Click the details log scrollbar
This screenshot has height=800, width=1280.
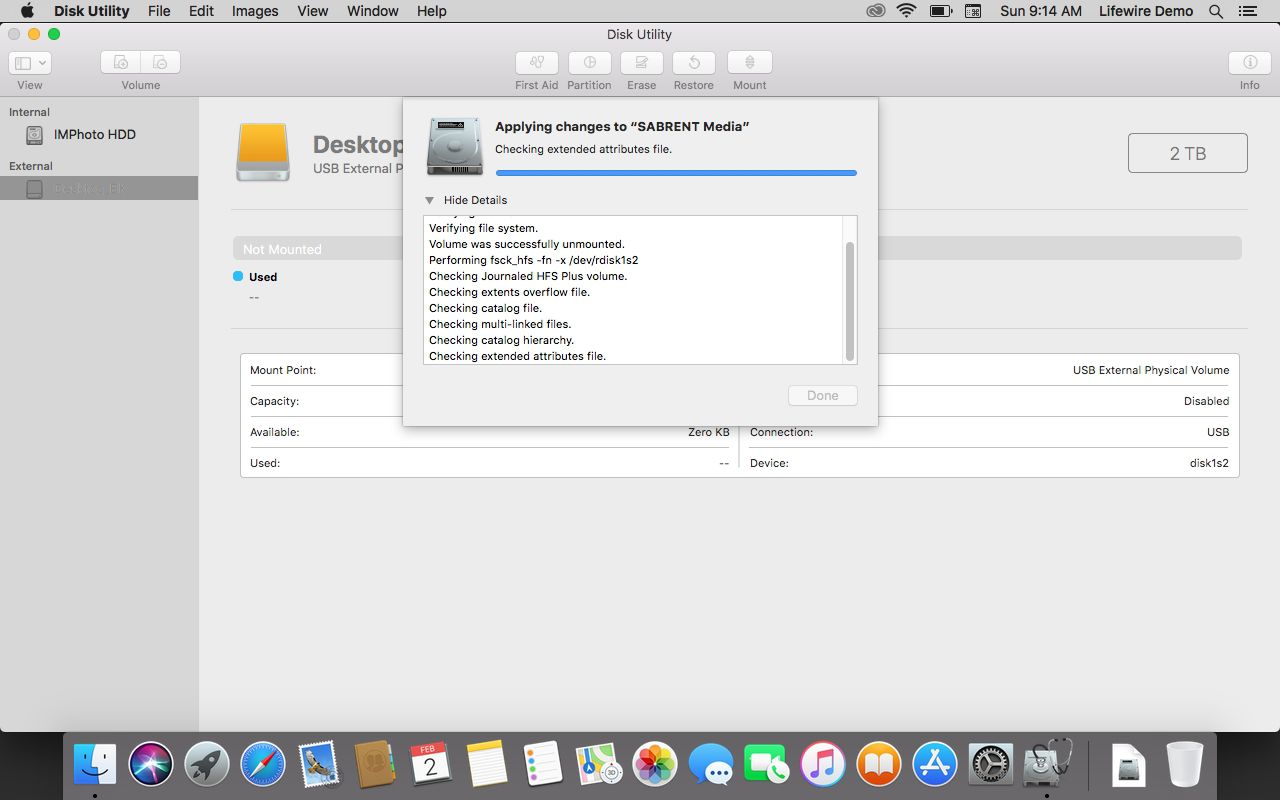[850, 300]
